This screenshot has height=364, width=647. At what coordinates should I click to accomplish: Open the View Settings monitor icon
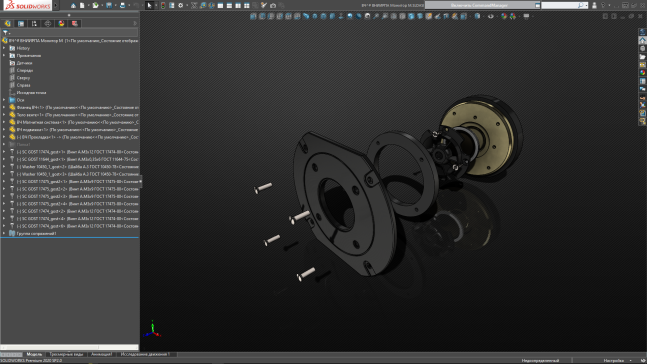coord(527,17)
